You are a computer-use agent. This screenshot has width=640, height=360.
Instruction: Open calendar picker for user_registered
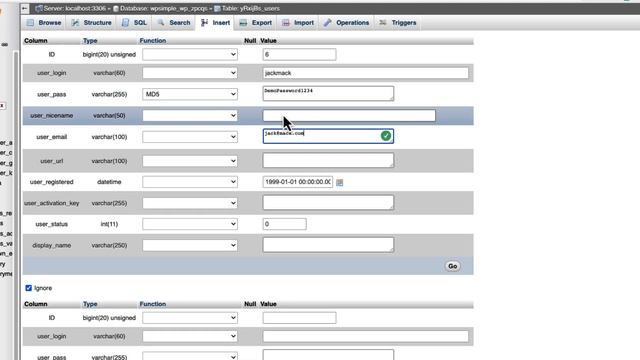[340, 182]
